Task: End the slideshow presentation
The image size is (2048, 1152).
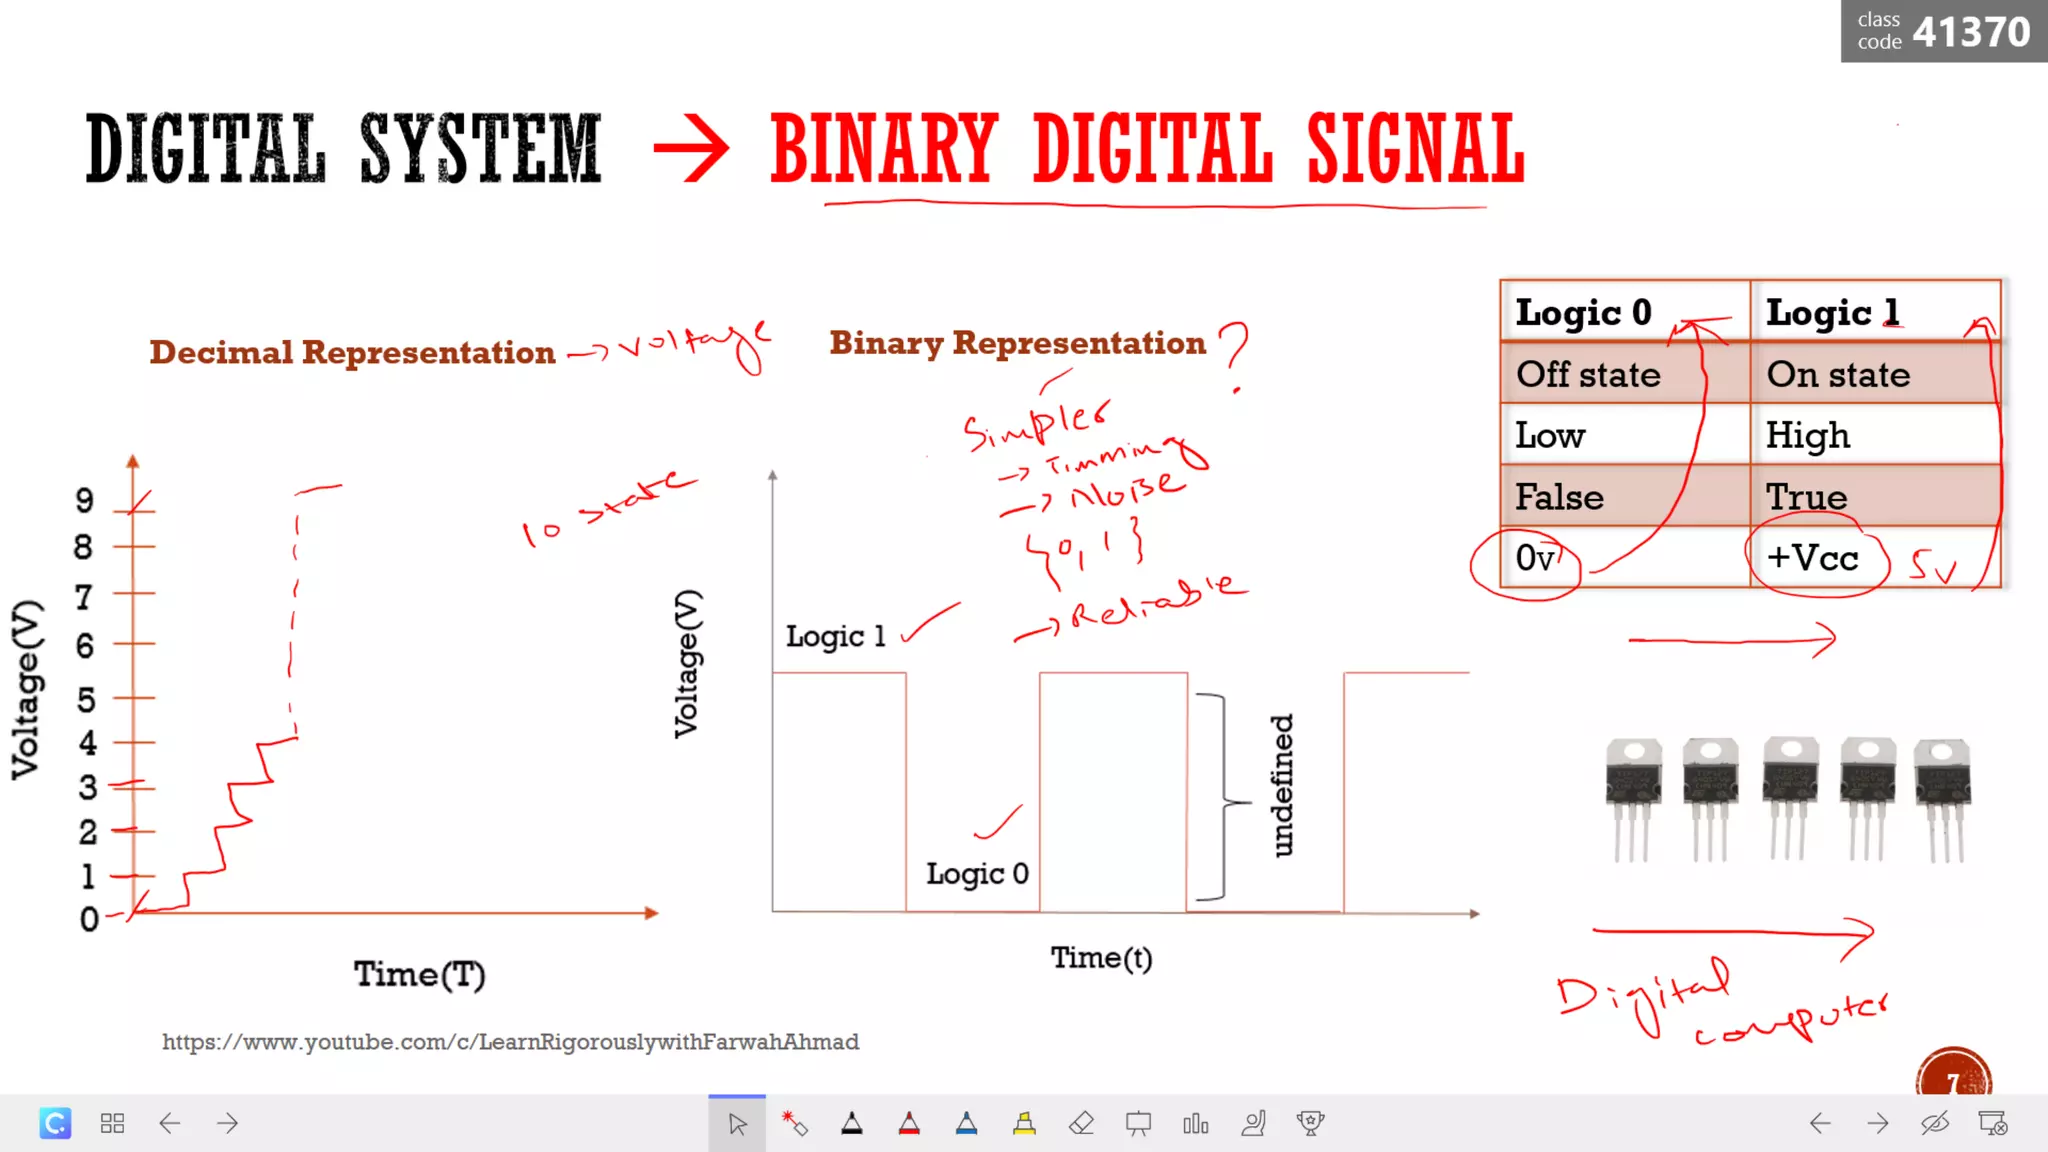Action: pyautogui.click(x=1993, y=1123)
